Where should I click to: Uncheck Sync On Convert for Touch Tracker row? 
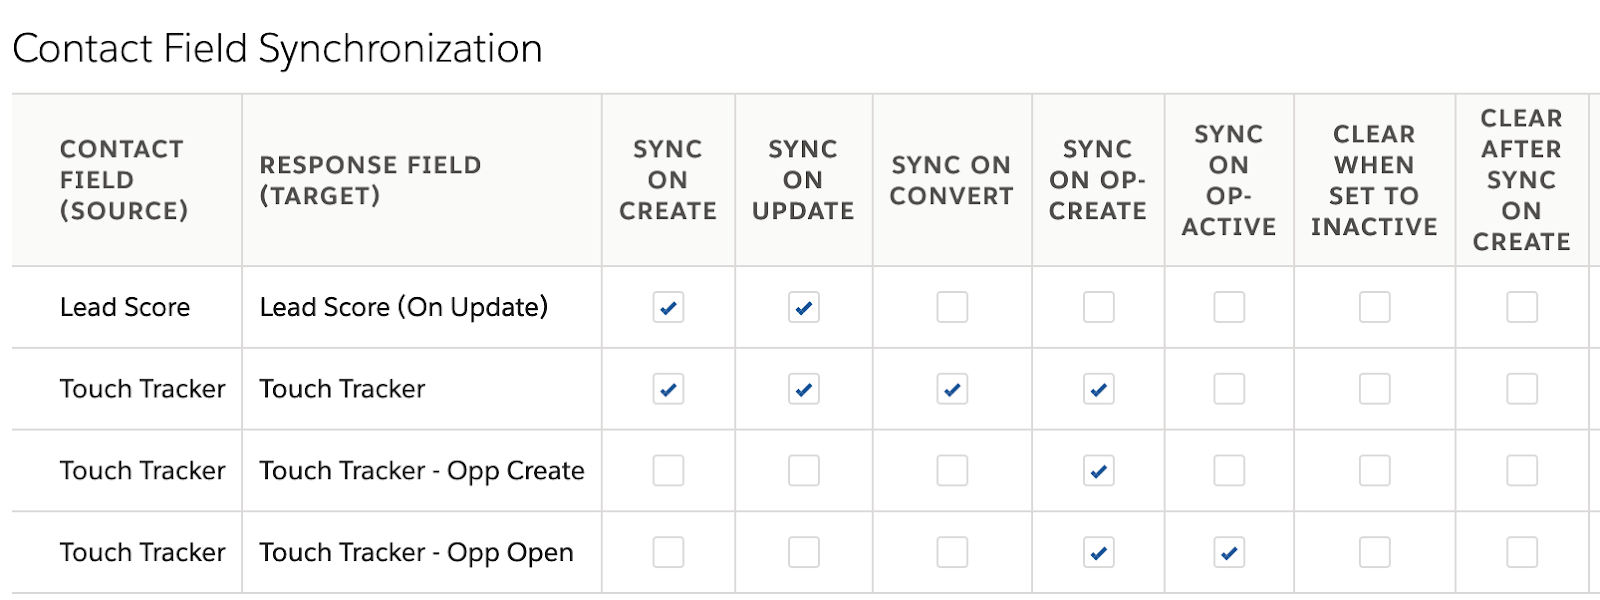click(952, 389)
